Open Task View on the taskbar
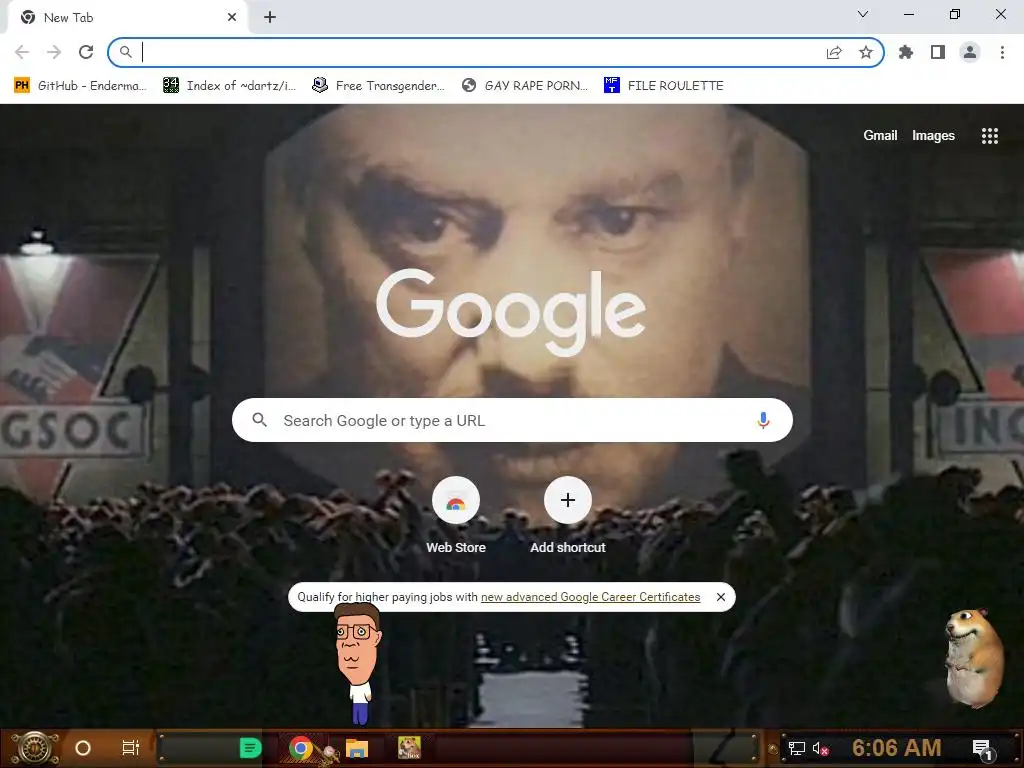Image resolution: width=1024 pixels, height=768 pixels. pyautogui.click(x=131, y=748)
